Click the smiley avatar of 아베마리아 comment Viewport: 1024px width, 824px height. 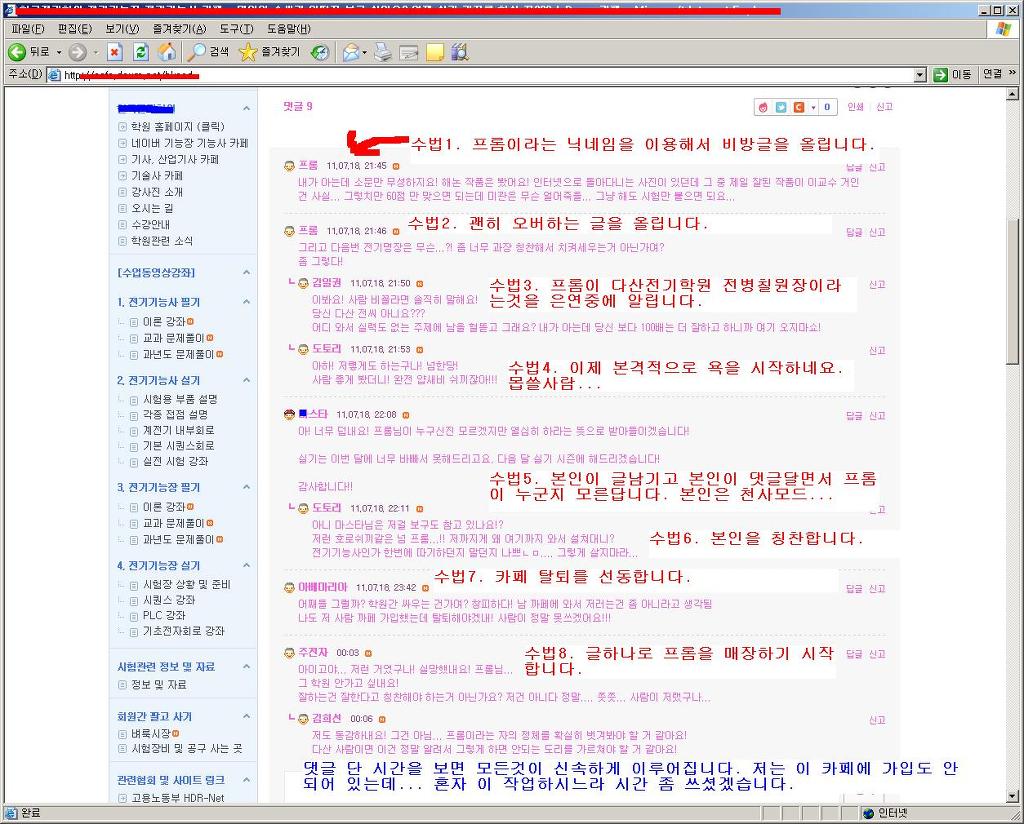pyautogui.click(x=289, y=588)
